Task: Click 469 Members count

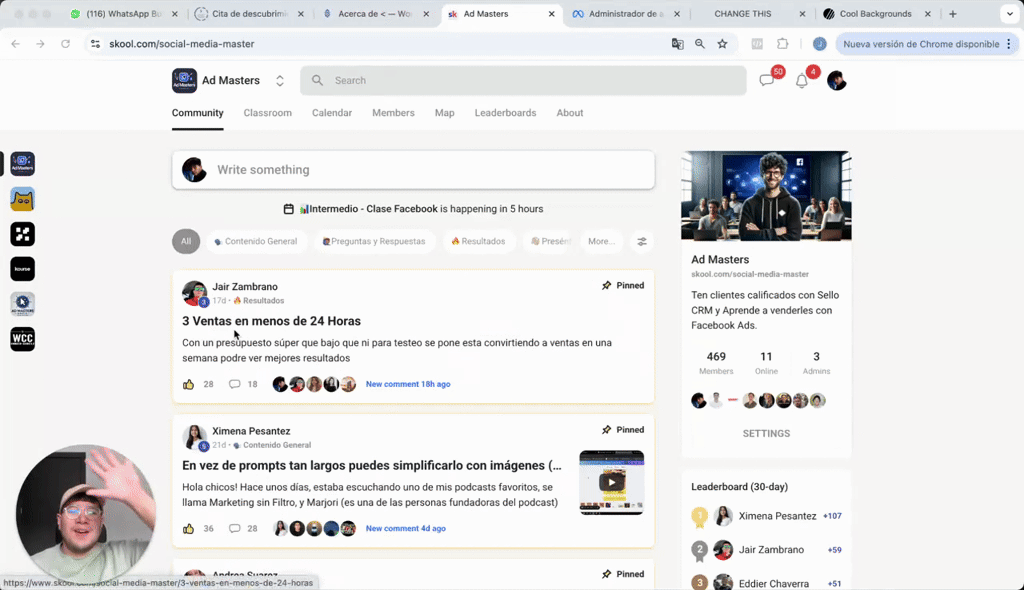Action: click(x=716, y=363)
